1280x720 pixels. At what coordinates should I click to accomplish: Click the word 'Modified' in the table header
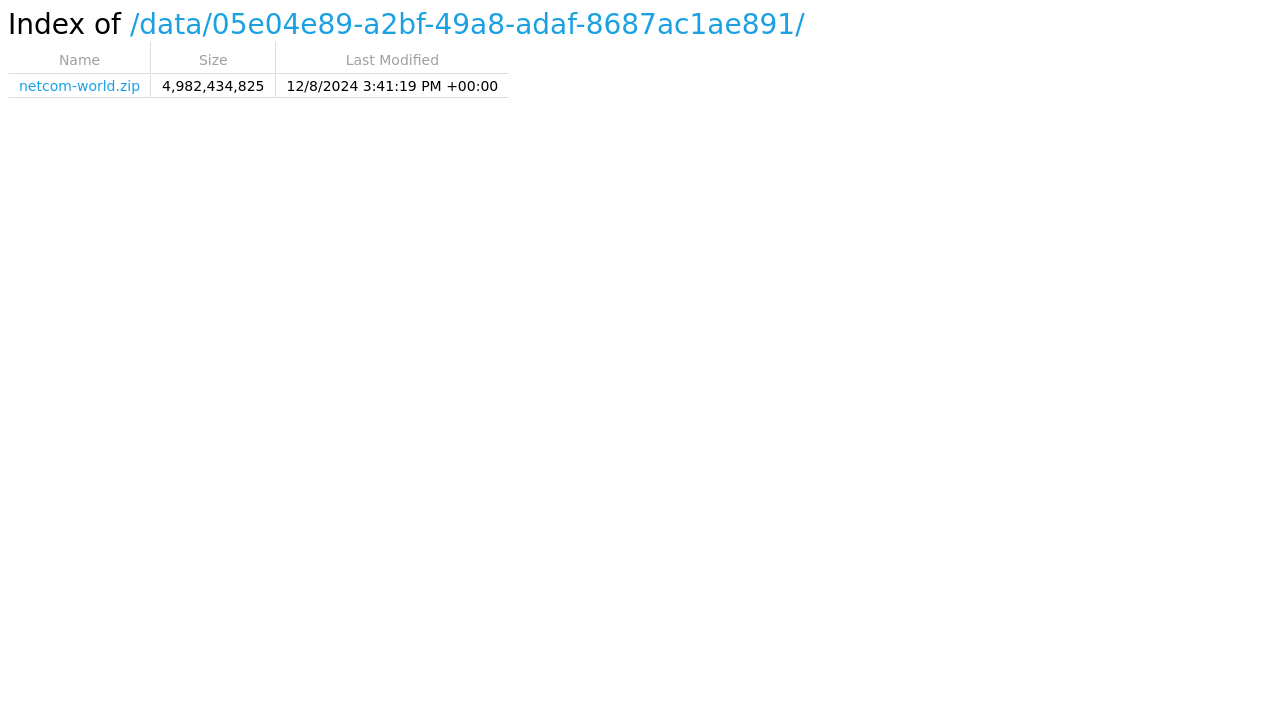[408, 60]
